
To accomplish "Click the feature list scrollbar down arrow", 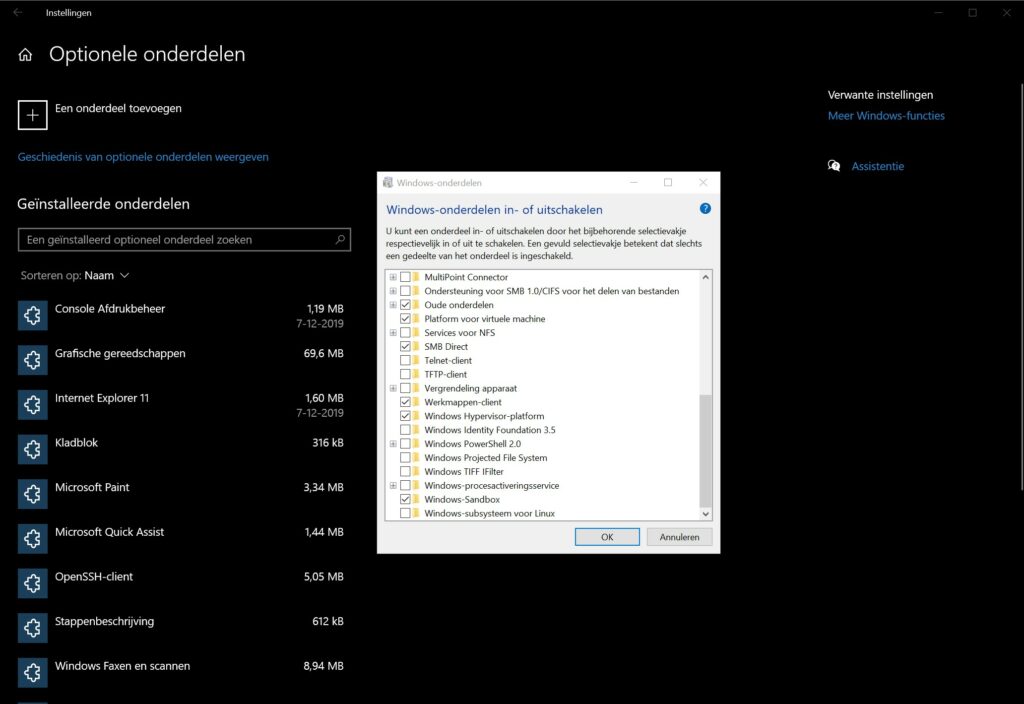I will [x=705, y=514].
